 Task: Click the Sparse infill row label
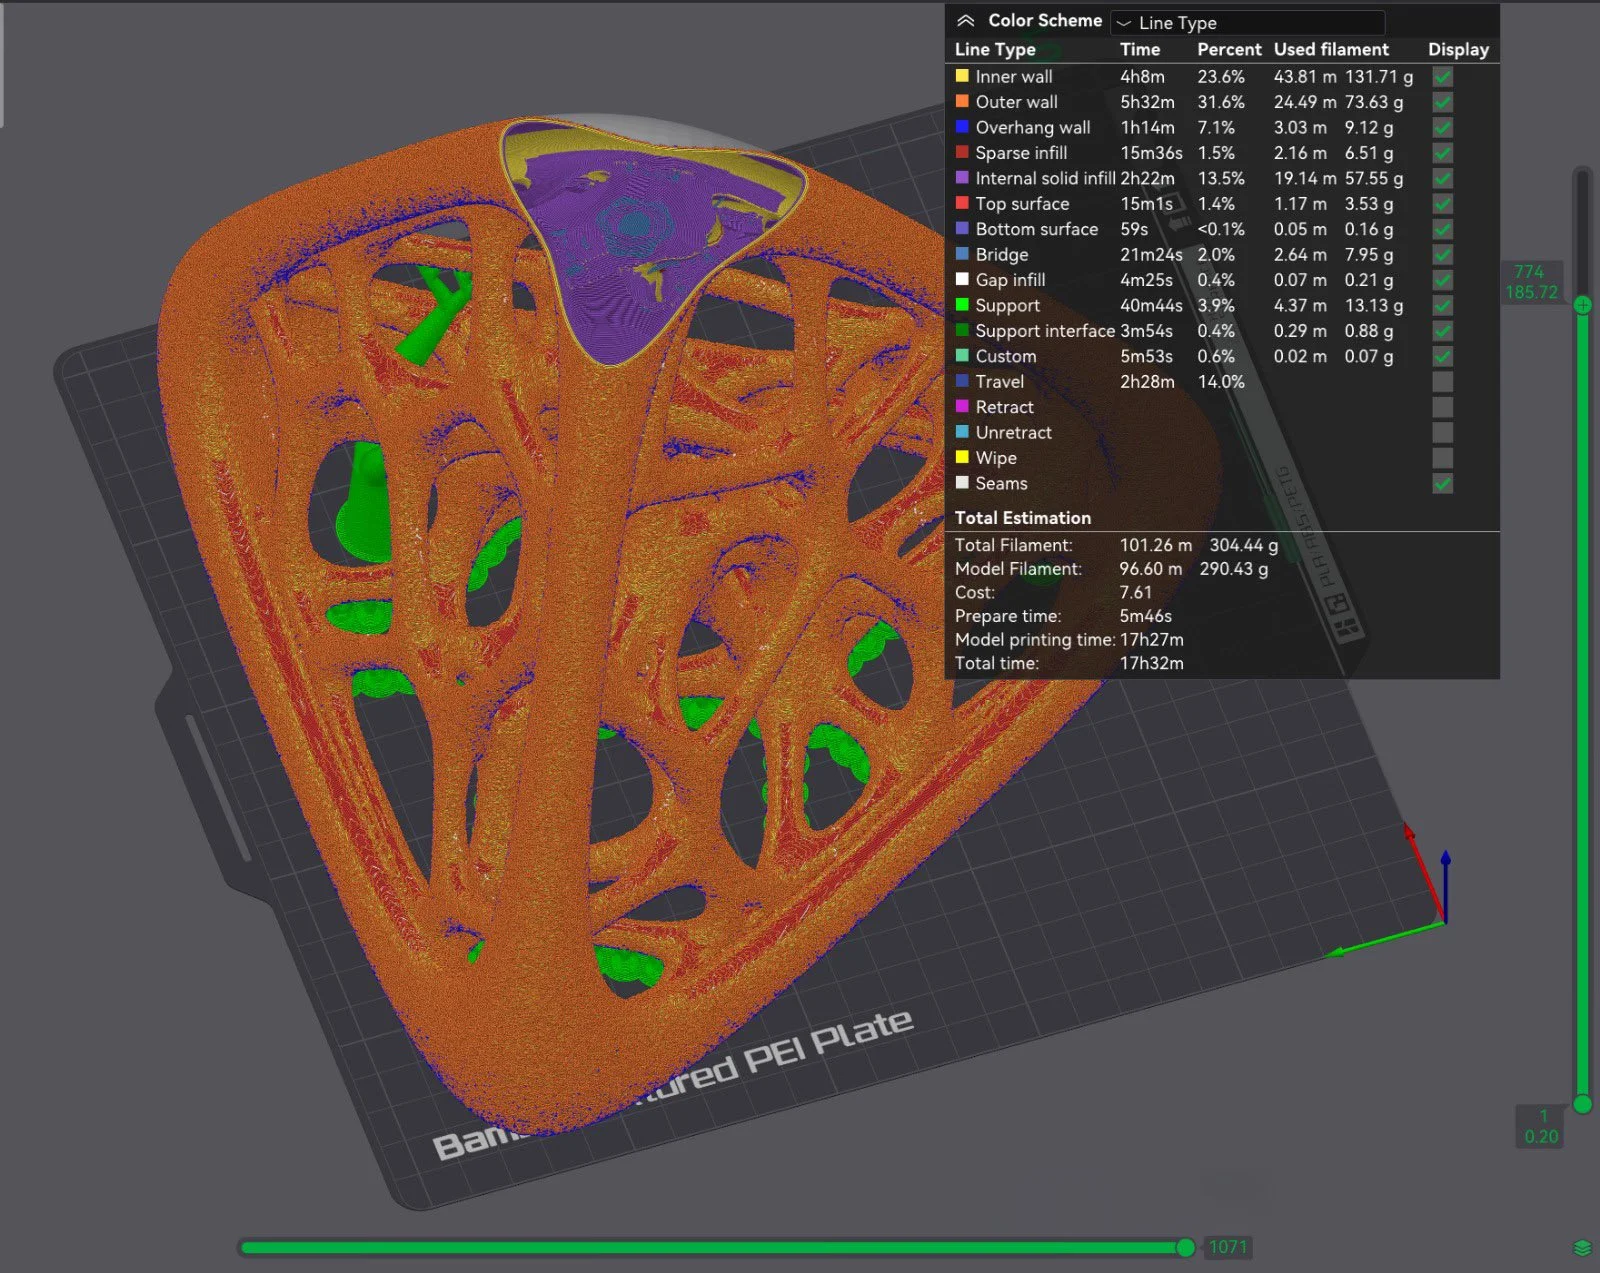(x=1021, y=153)
